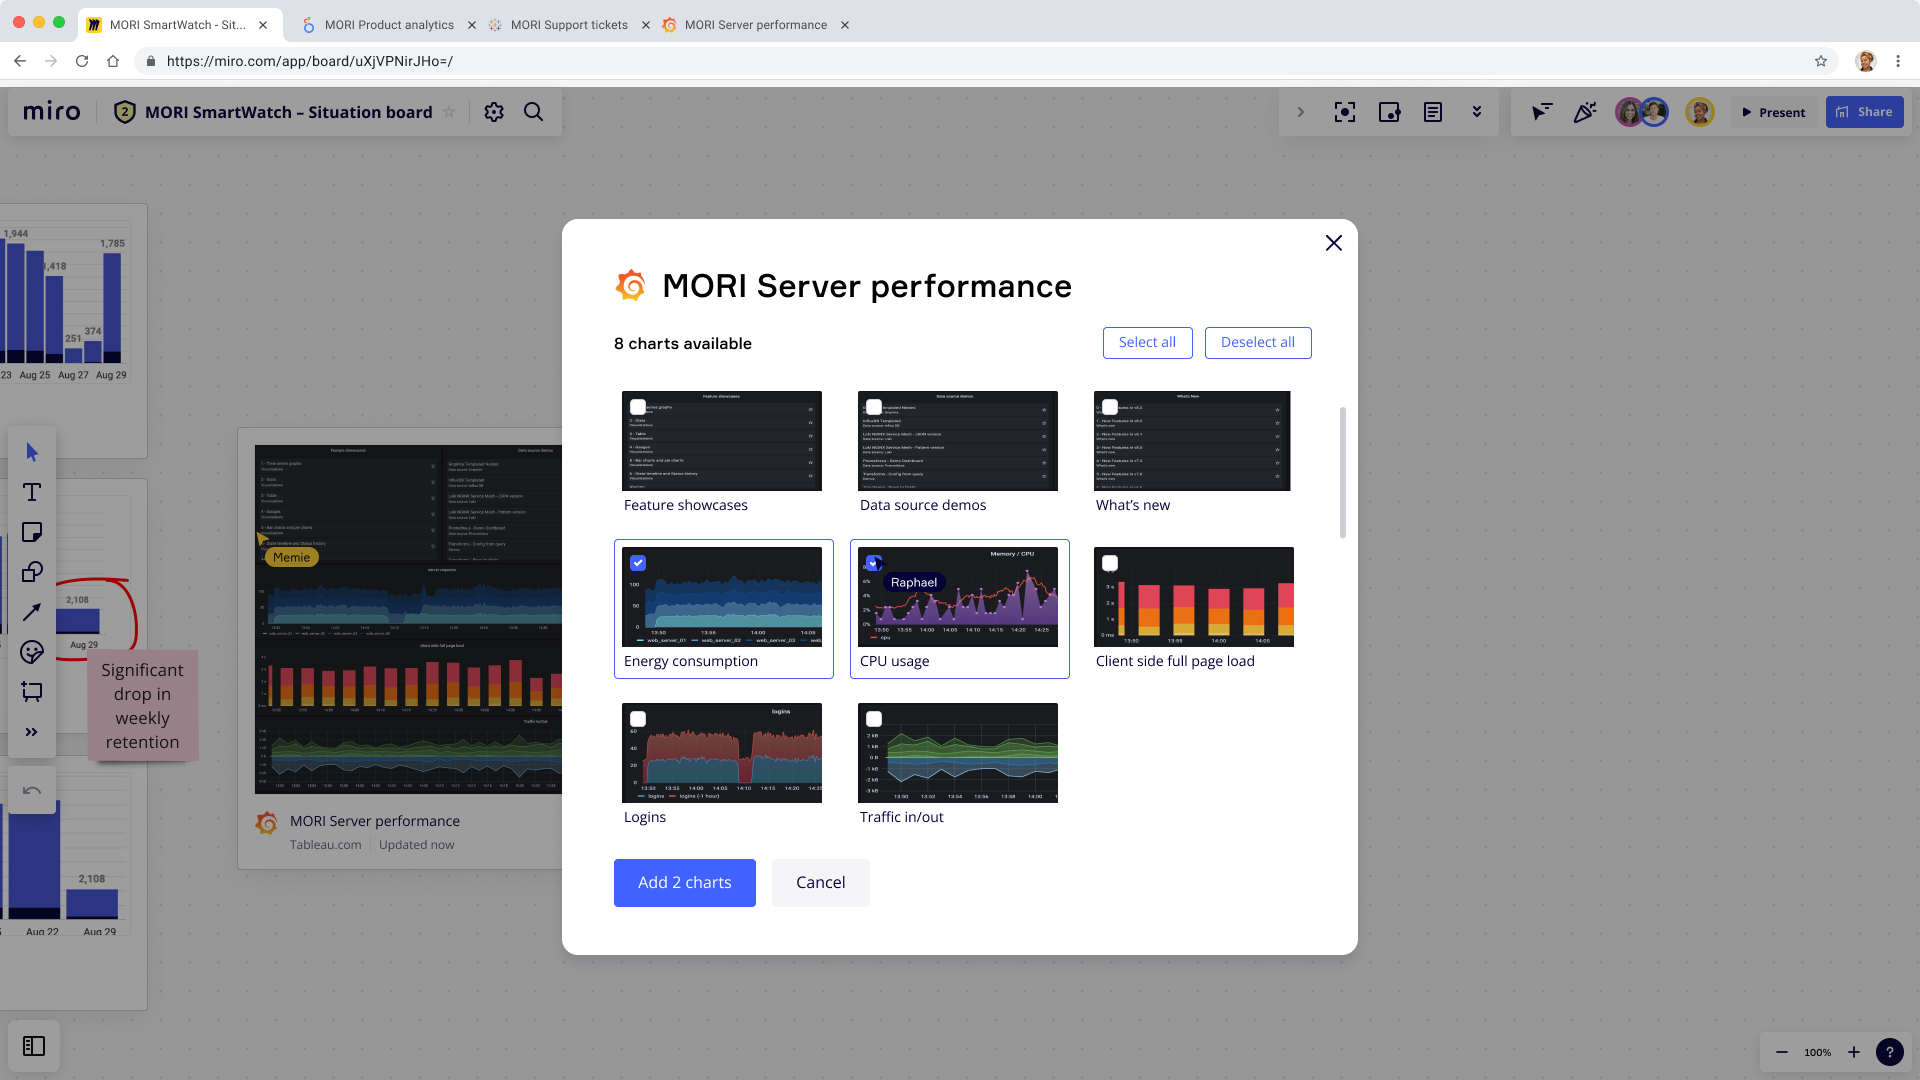Viewport: 1920px width, 1080px height.
Task: Expand more apps double chevron
Action: (x=1477, y=112)
